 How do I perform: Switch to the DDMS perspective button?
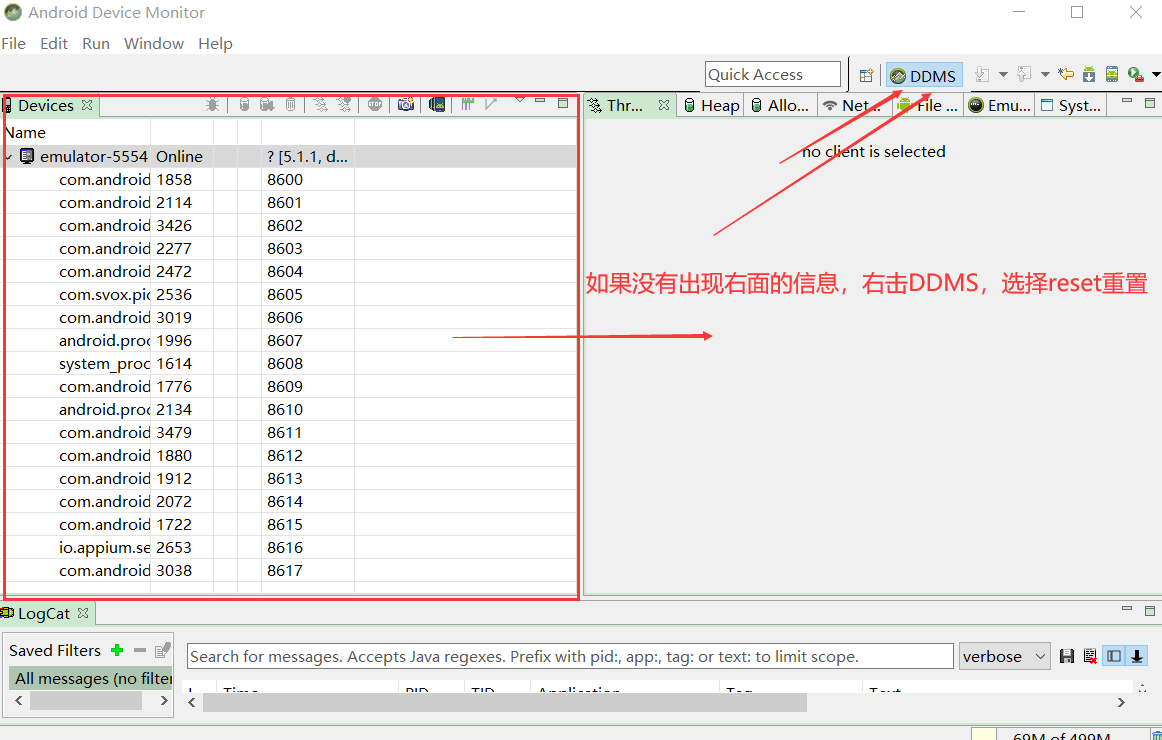point(924,76)
